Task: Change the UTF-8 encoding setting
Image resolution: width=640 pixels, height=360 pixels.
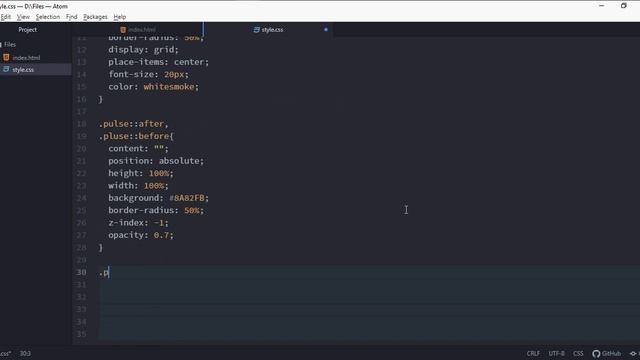Action: [x=556, y=353]
